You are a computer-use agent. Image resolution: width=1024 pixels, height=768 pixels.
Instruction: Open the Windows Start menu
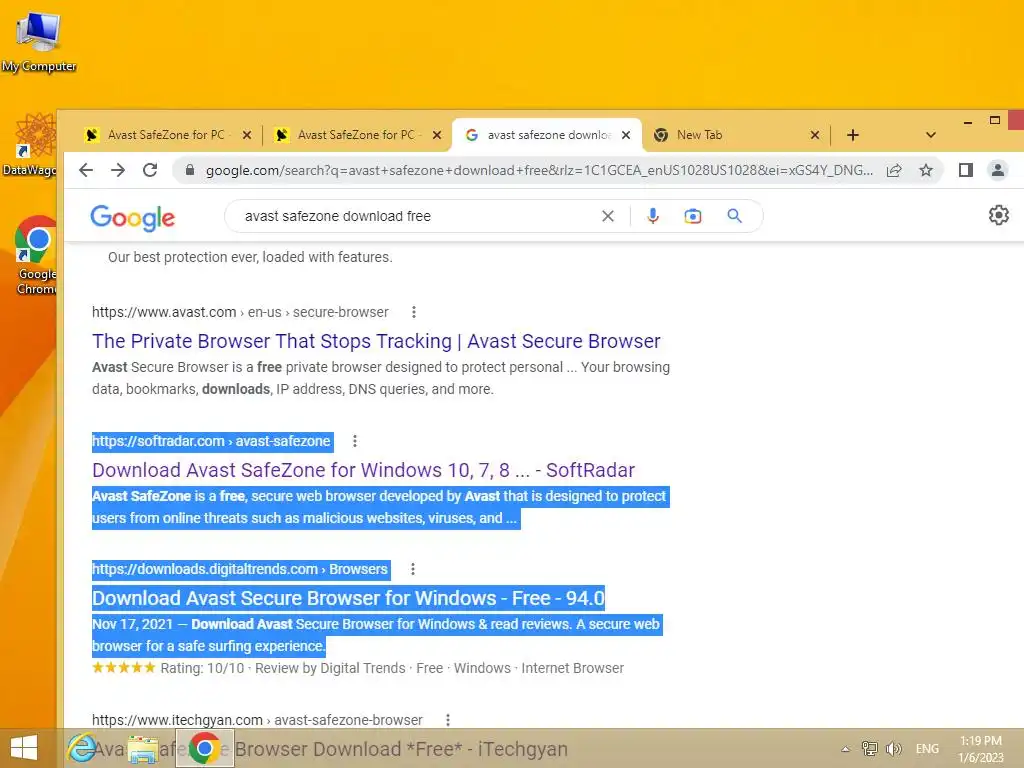[24, 748]
